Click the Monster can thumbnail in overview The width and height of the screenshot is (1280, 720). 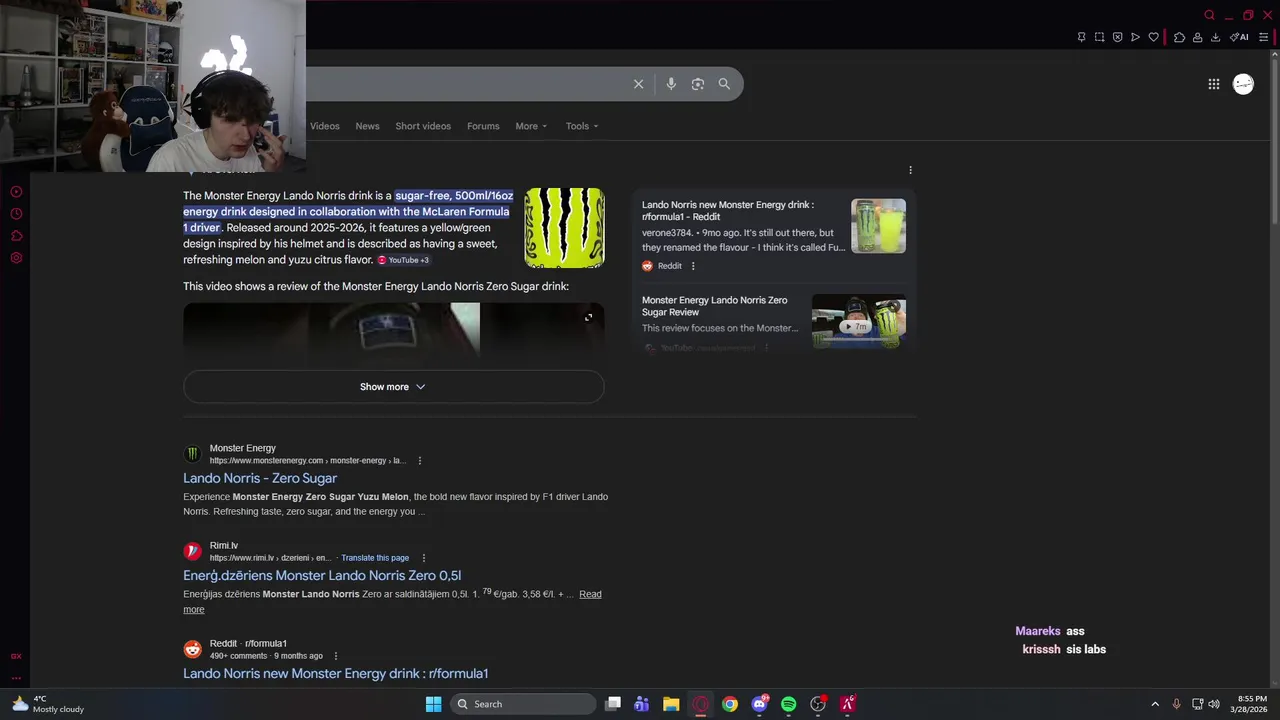coord(564,228)
